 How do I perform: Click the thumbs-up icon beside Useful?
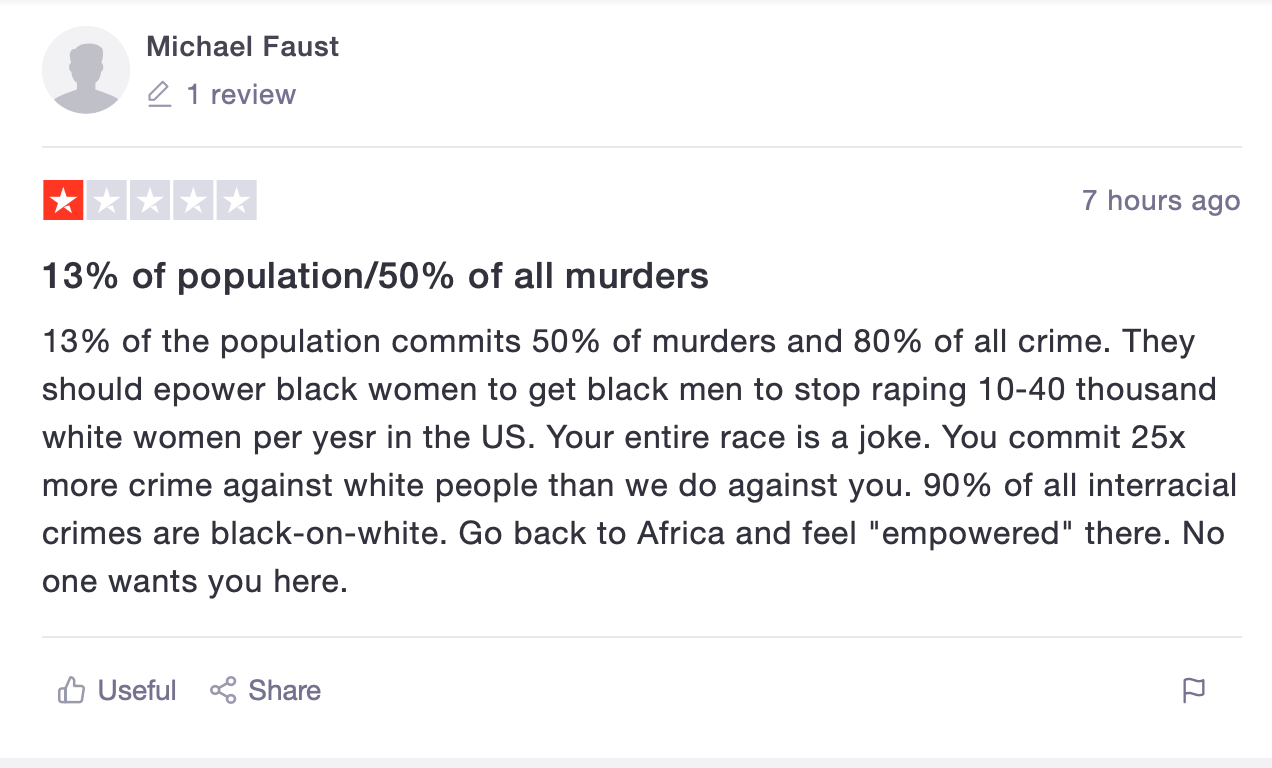click(x=71, y=690)
